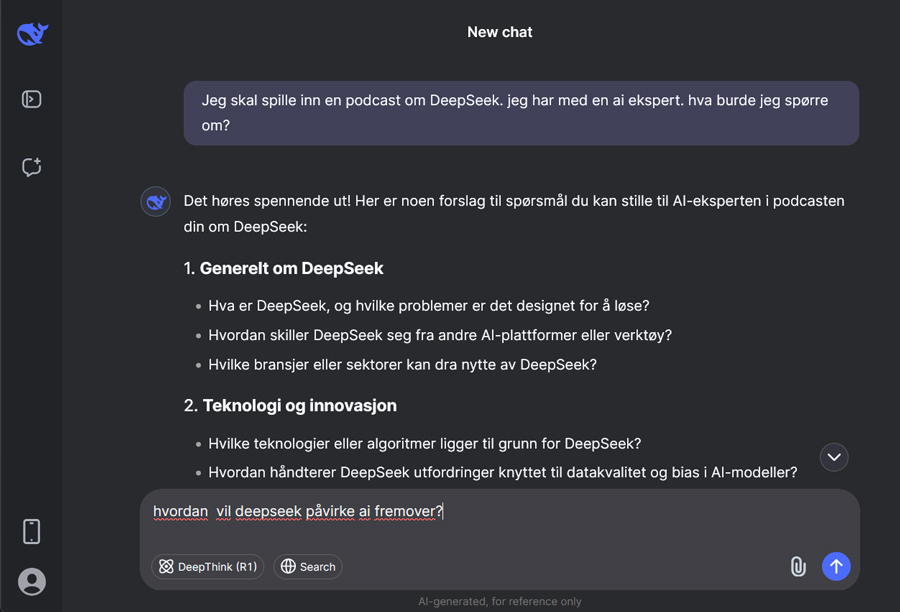
Task: Open the sidebar panel toggle icon
Action: [32, 99]
